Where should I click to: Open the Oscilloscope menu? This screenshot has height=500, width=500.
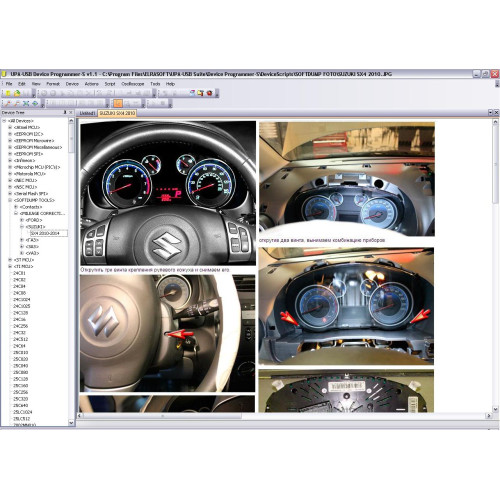[x=133, y=84]
